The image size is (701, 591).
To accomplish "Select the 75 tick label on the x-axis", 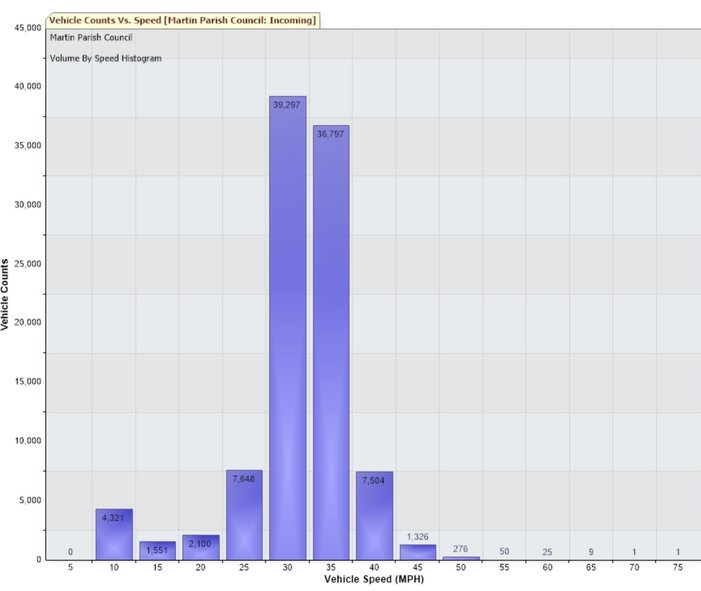I will [678, 567].
